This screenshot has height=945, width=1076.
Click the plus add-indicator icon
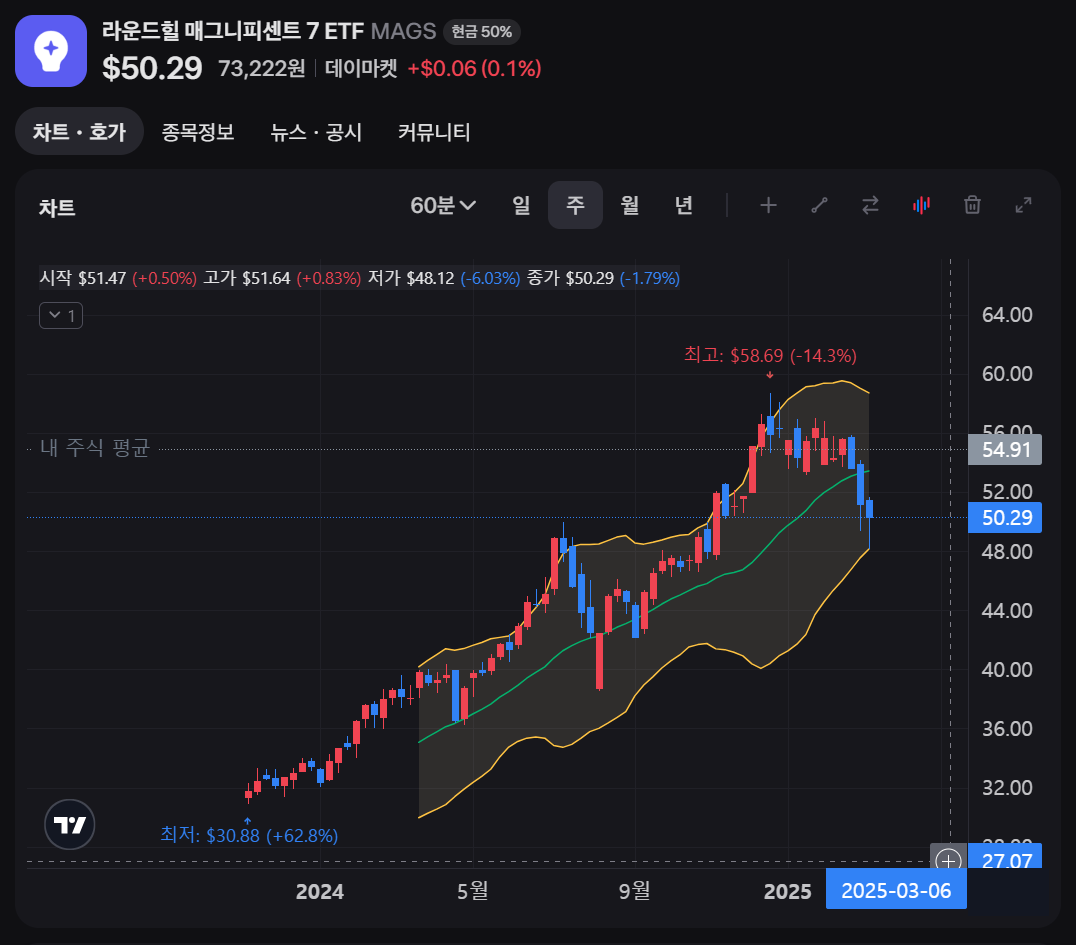point(769,205)
